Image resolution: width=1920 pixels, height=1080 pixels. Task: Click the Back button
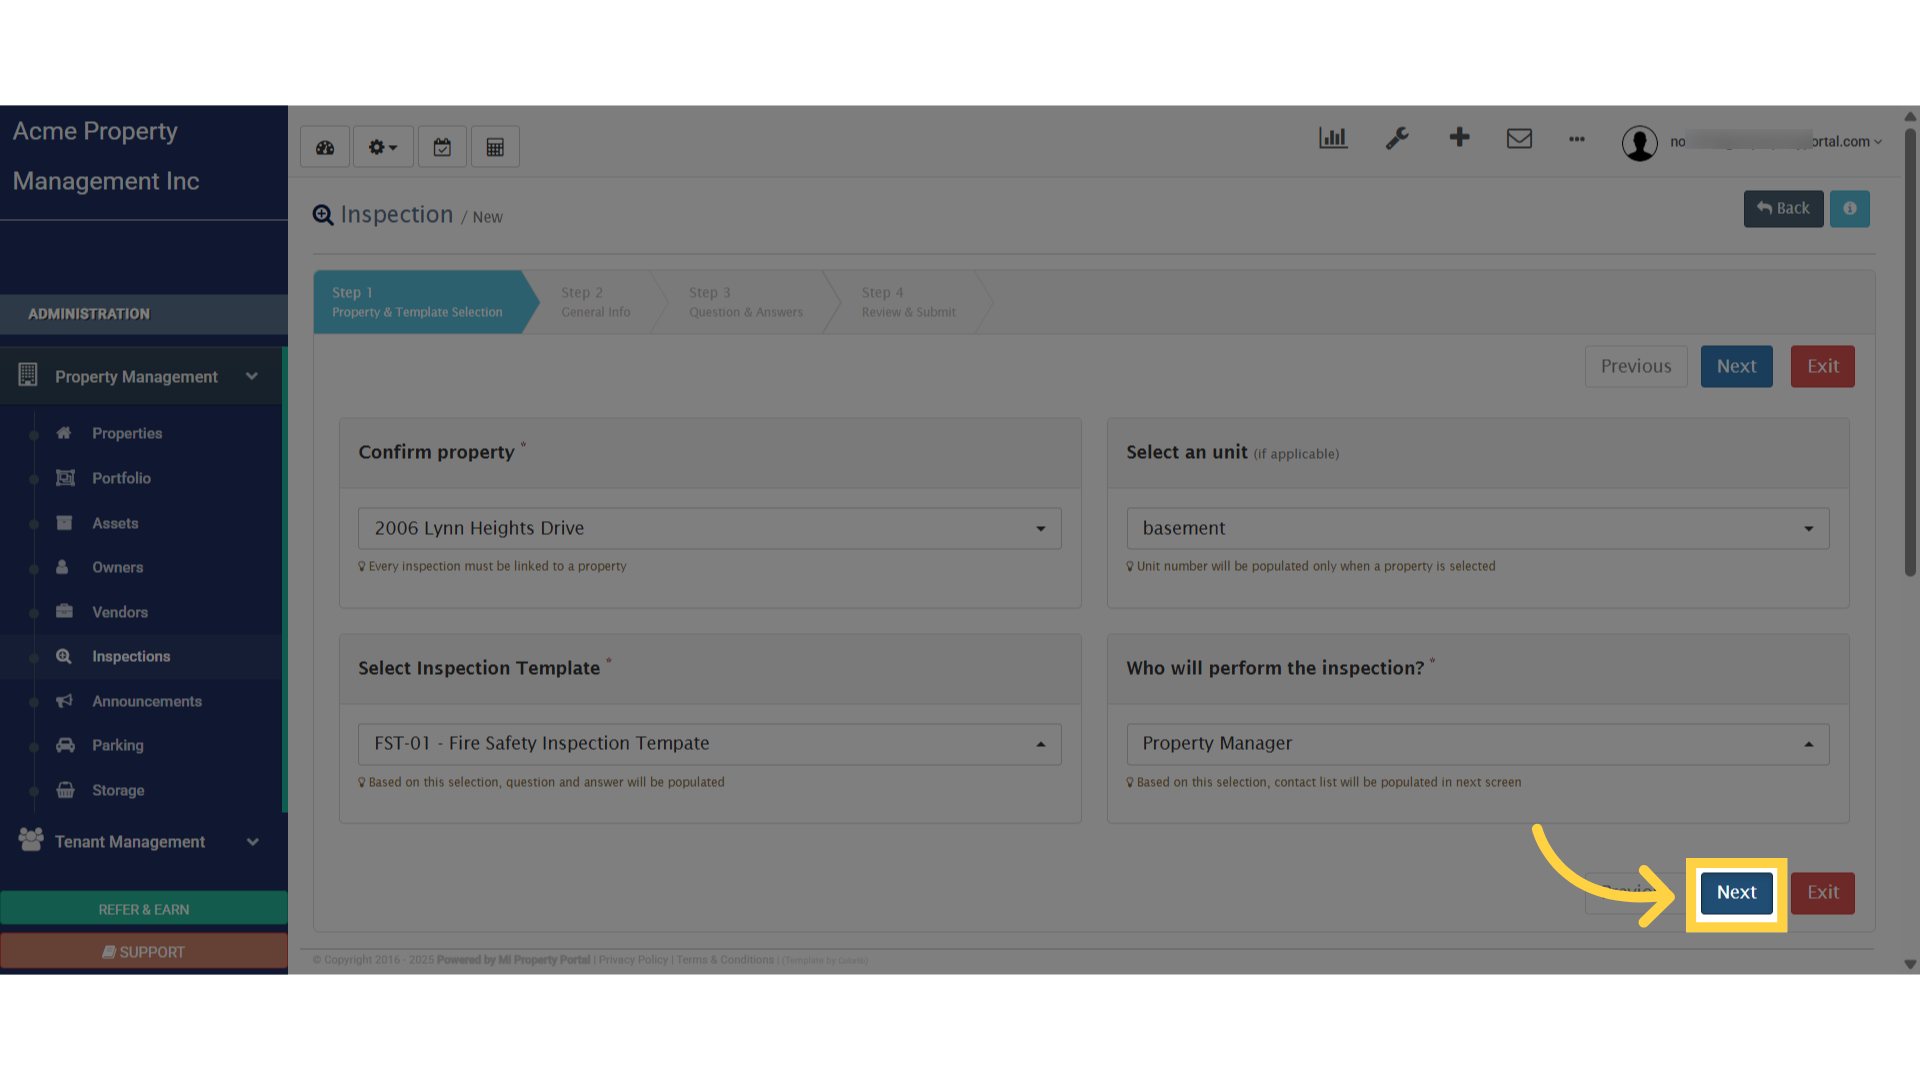[1783, 209]
